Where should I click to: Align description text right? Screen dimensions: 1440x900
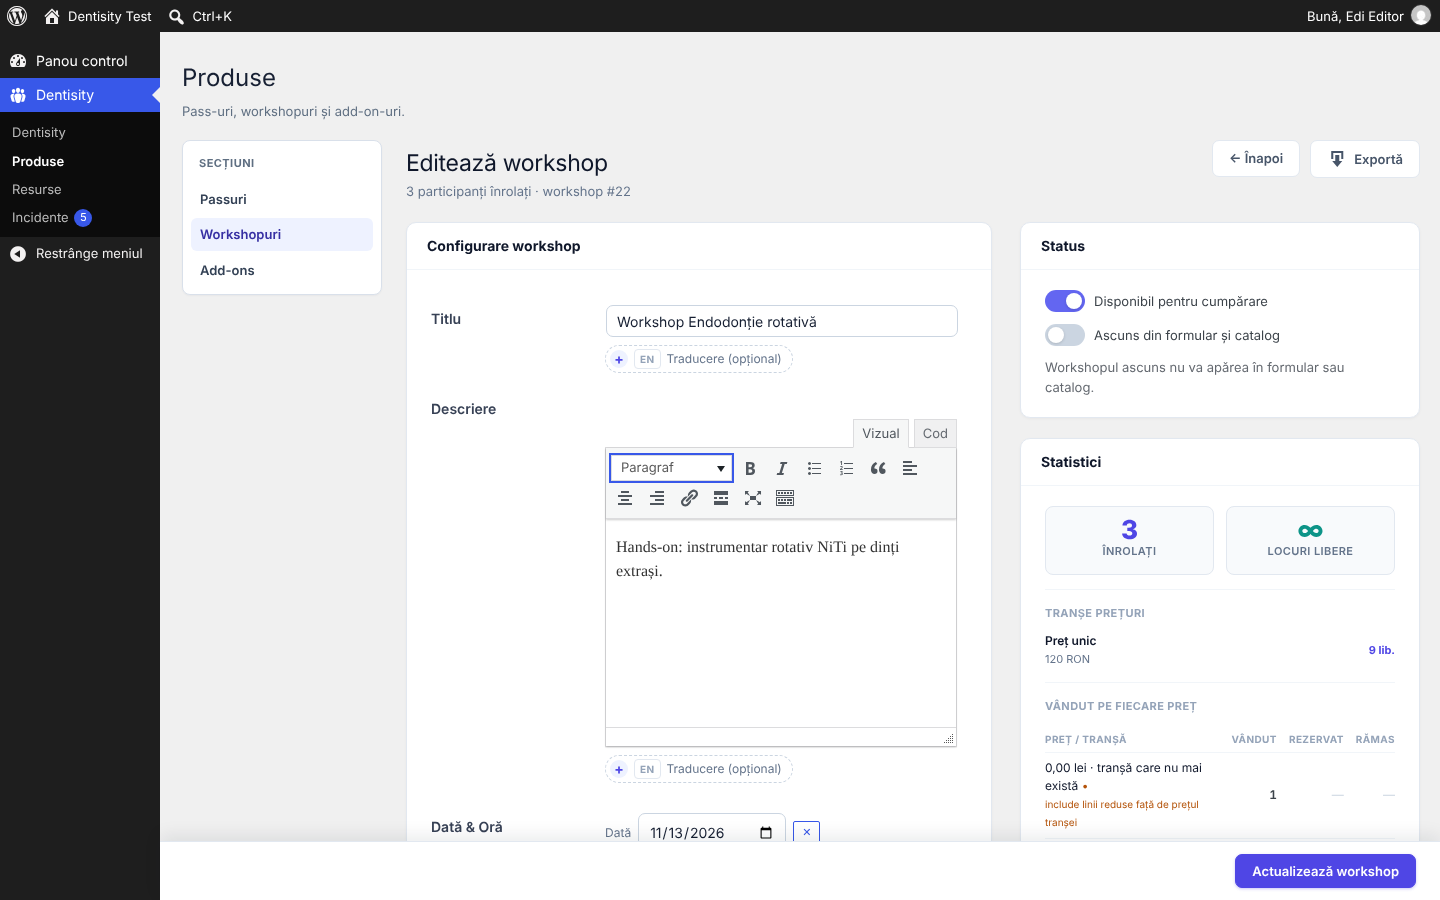coord(657,498)
